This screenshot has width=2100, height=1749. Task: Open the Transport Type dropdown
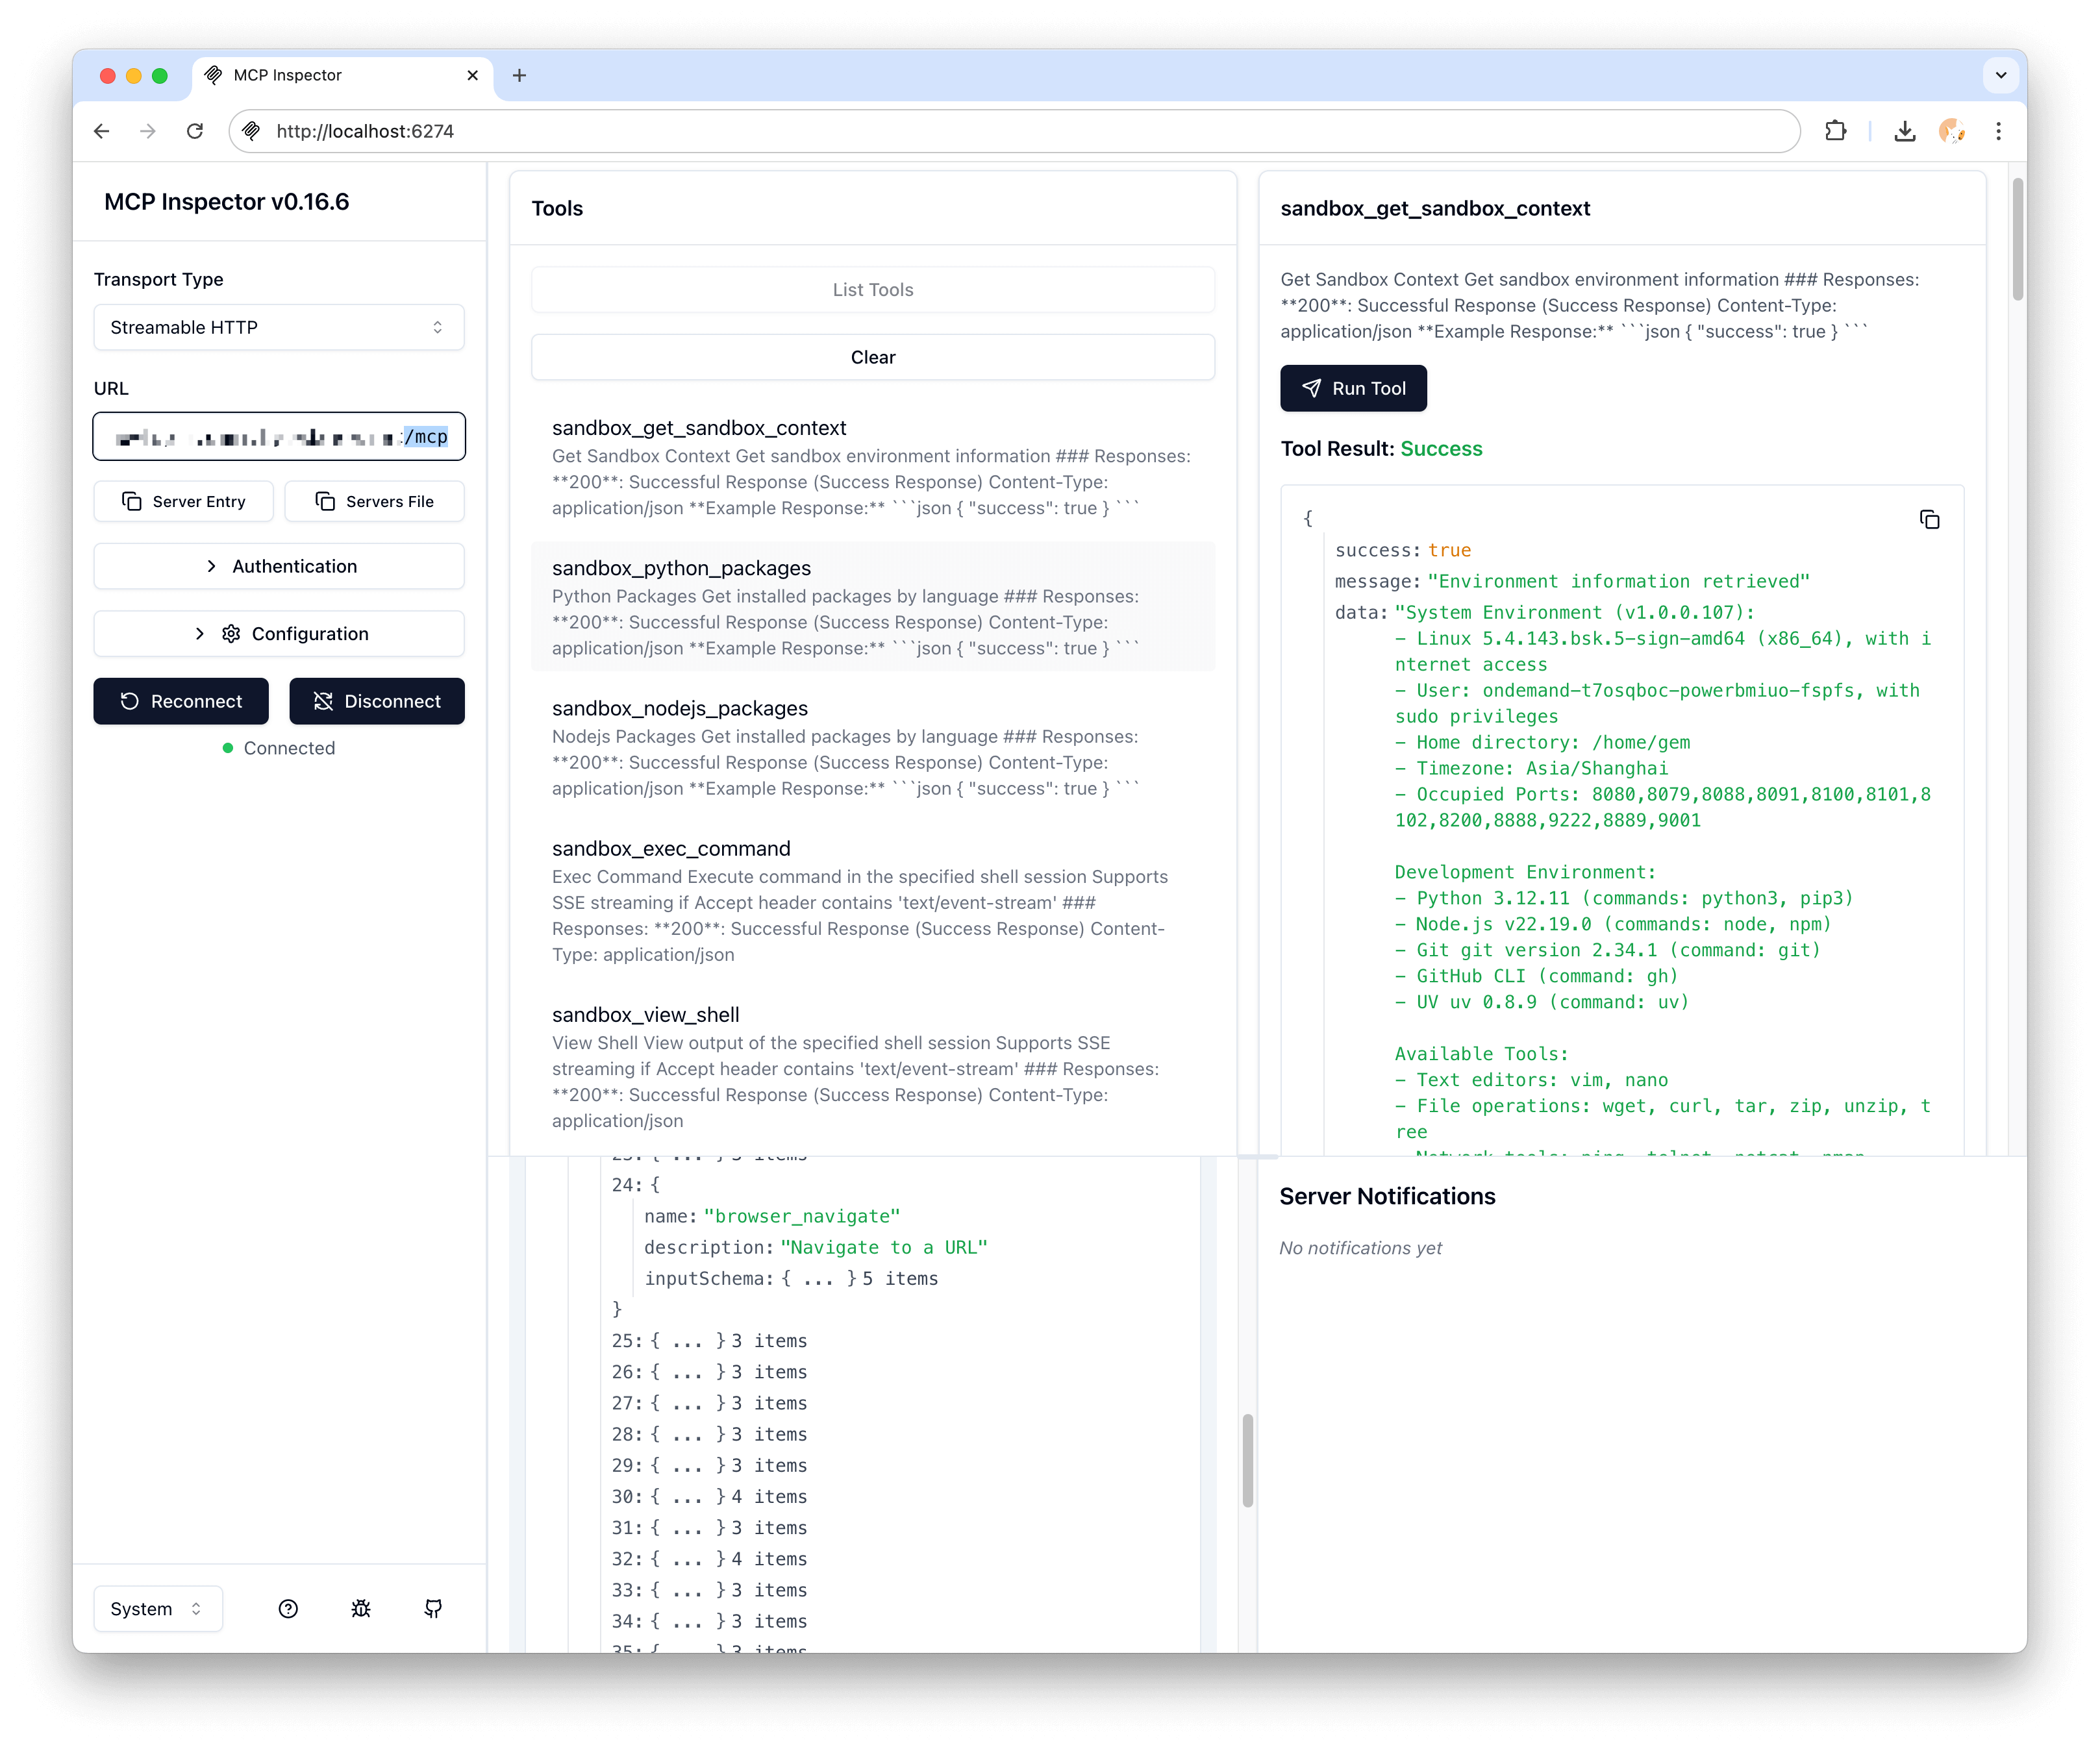tap(279, 327)
